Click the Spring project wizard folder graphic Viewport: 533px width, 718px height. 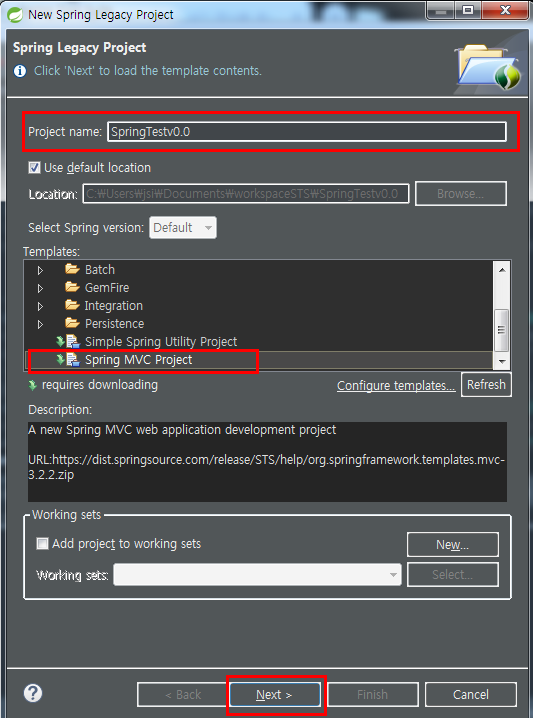click(488, 66)
